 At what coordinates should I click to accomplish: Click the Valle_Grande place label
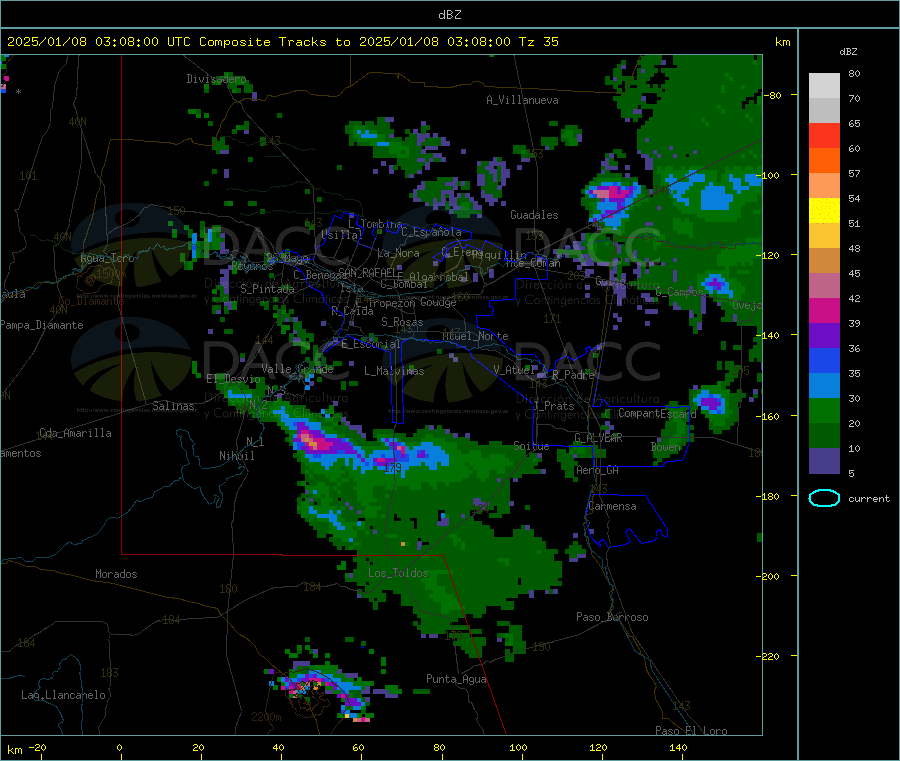297,368
